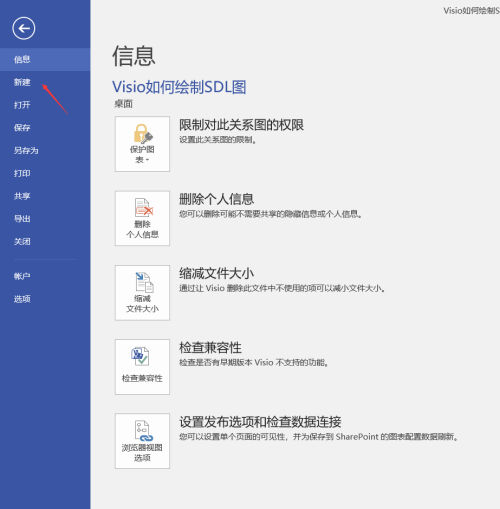Open 选项 in the sidebar
This screenshot has width=500, height=509.
(45, 299)
